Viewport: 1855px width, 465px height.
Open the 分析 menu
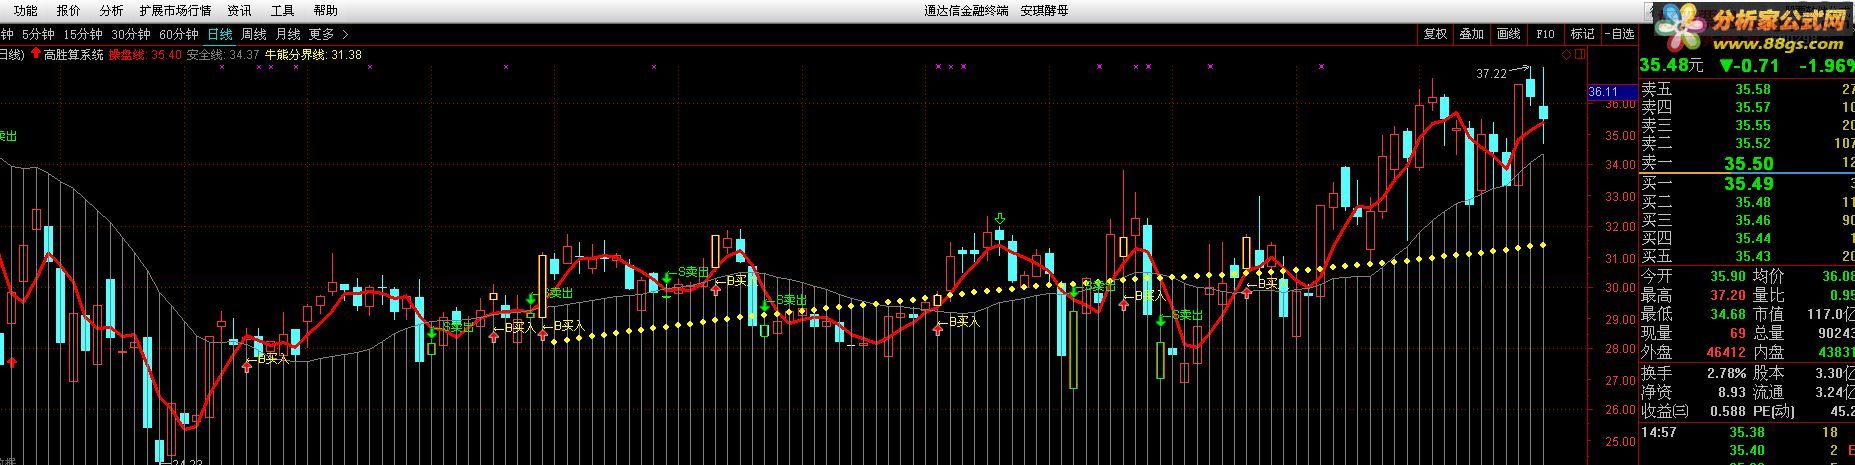coord(111,11)
